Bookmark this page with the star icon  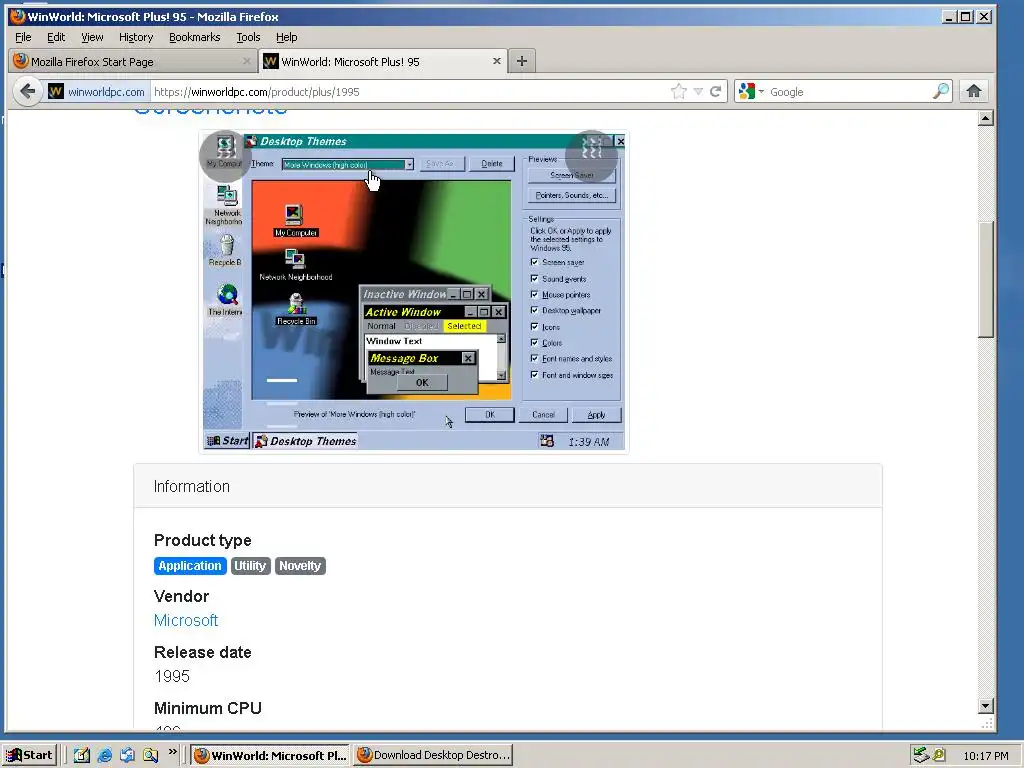(x=679, y=91)
